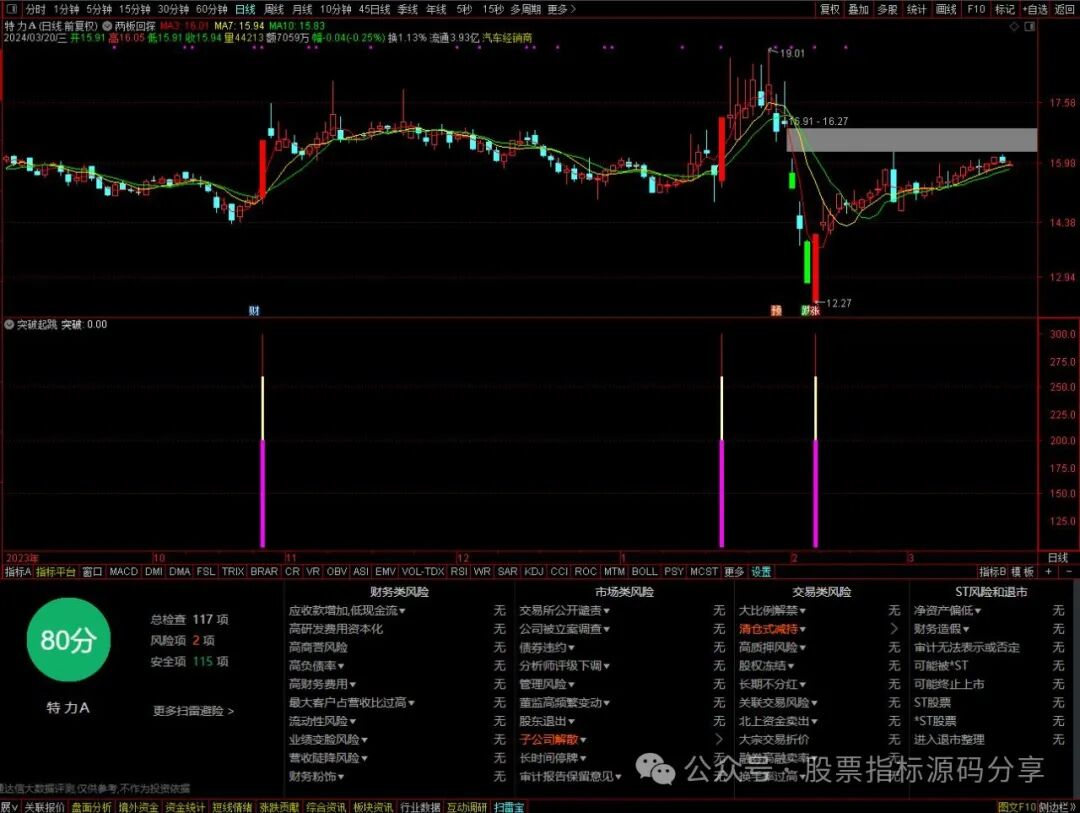Switch sub-chart indicator to MACD

pos(124,571)
